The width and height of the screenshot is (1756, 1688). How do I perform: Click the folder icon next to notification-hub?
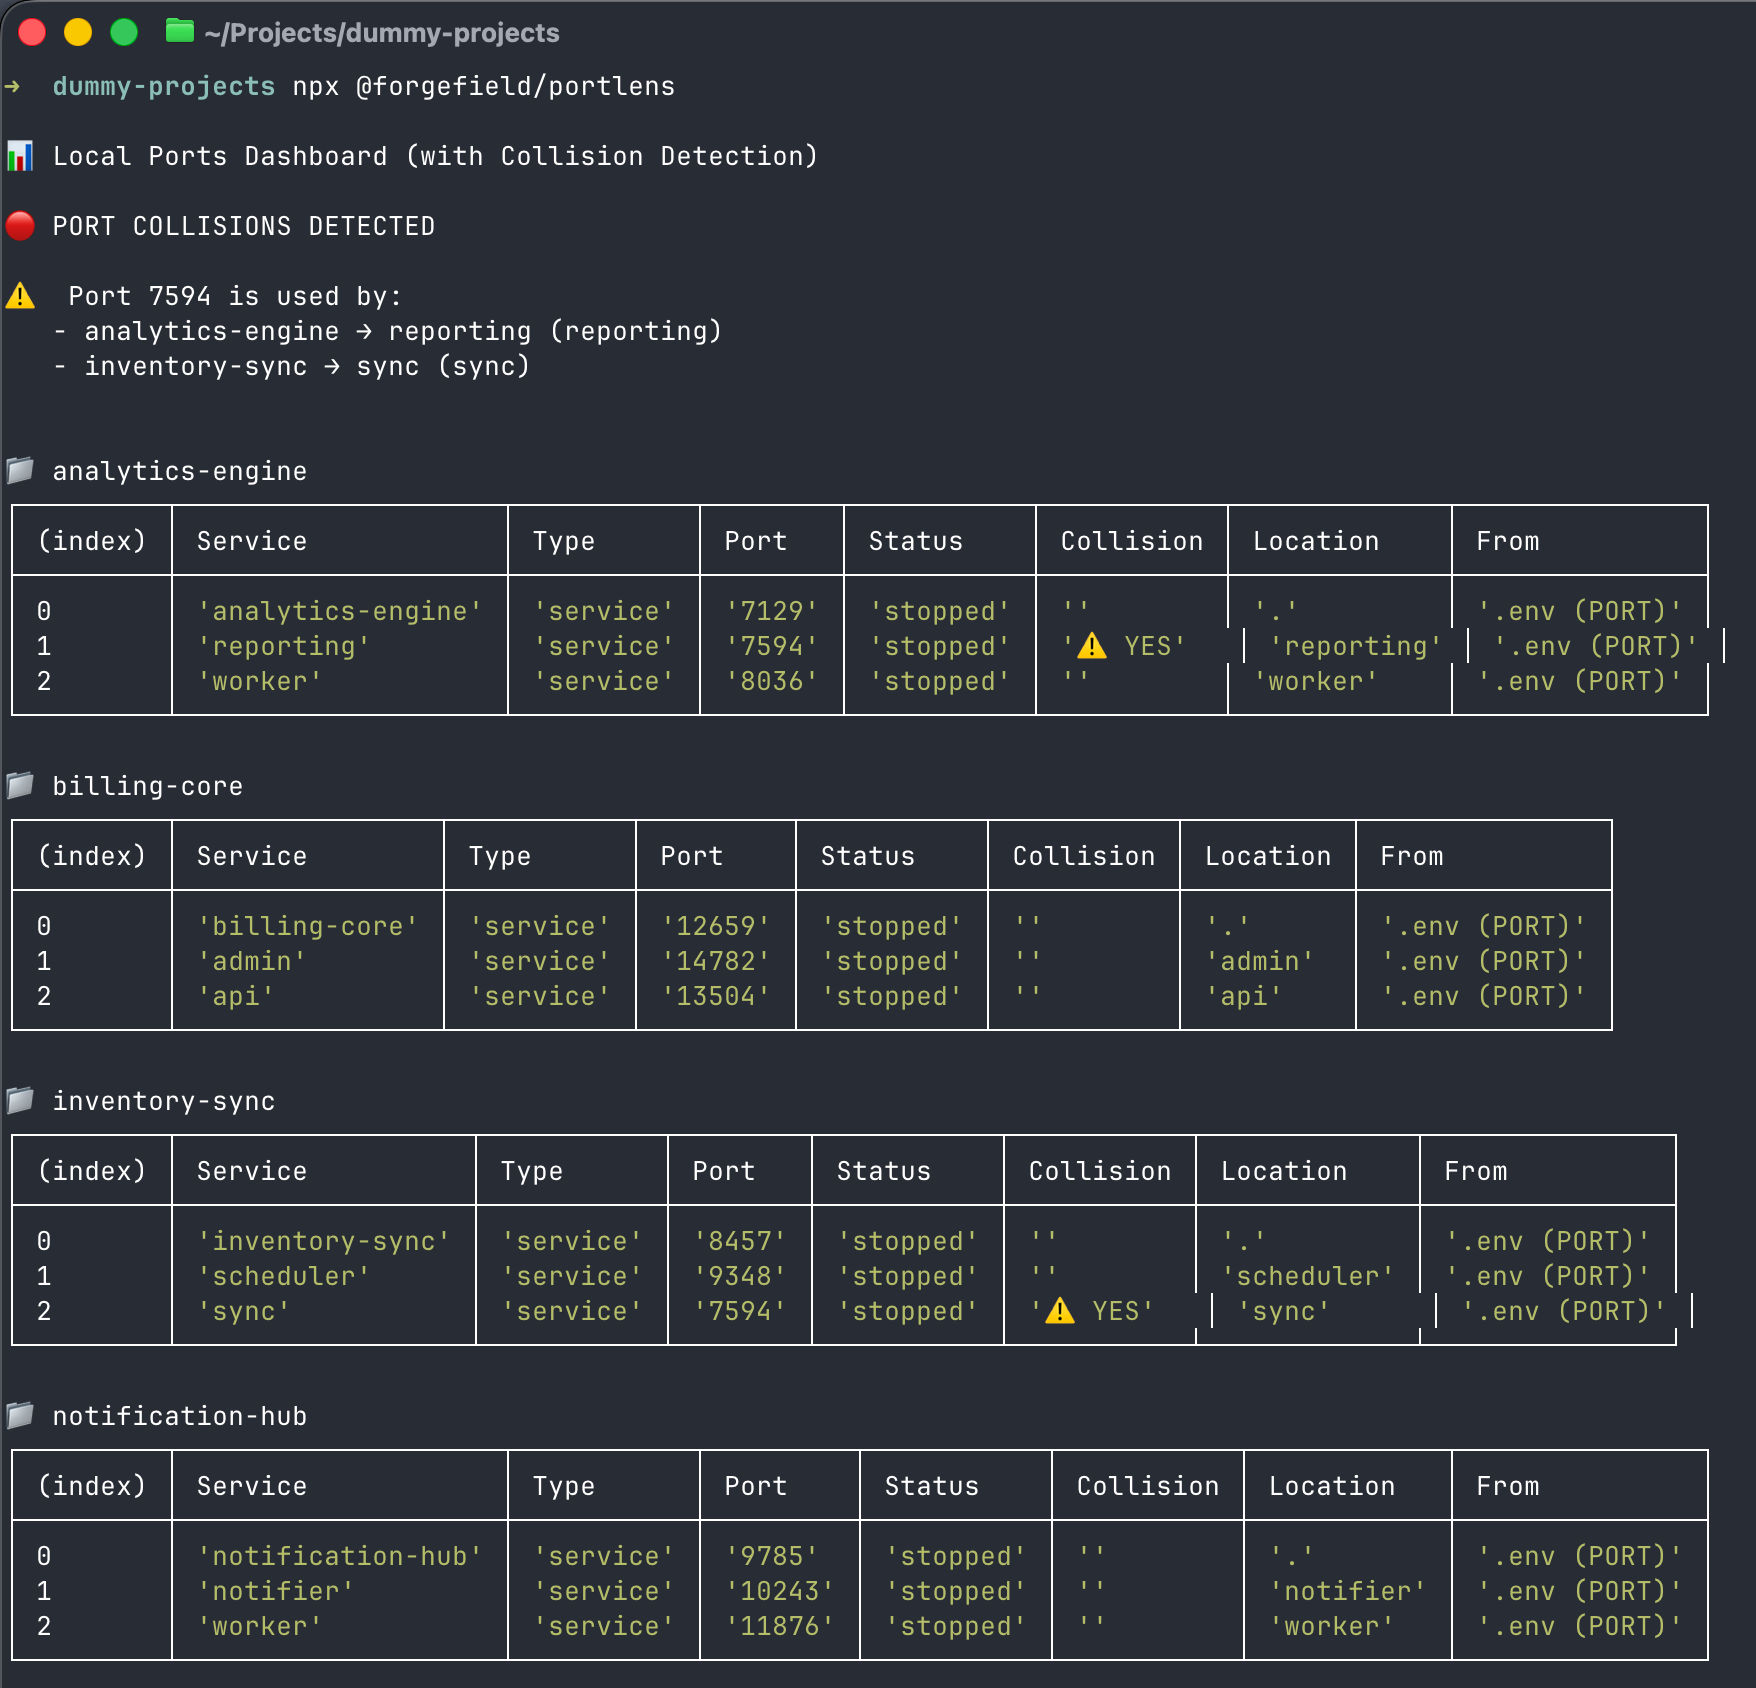tap(22, 1415)
